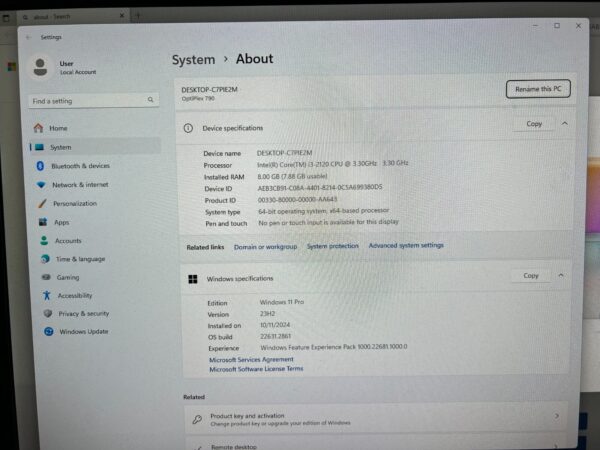Viewport: 600px width, 450px height.
Task: Click the Edition value Windows 11 Pro
Action: tap(282, 302)
